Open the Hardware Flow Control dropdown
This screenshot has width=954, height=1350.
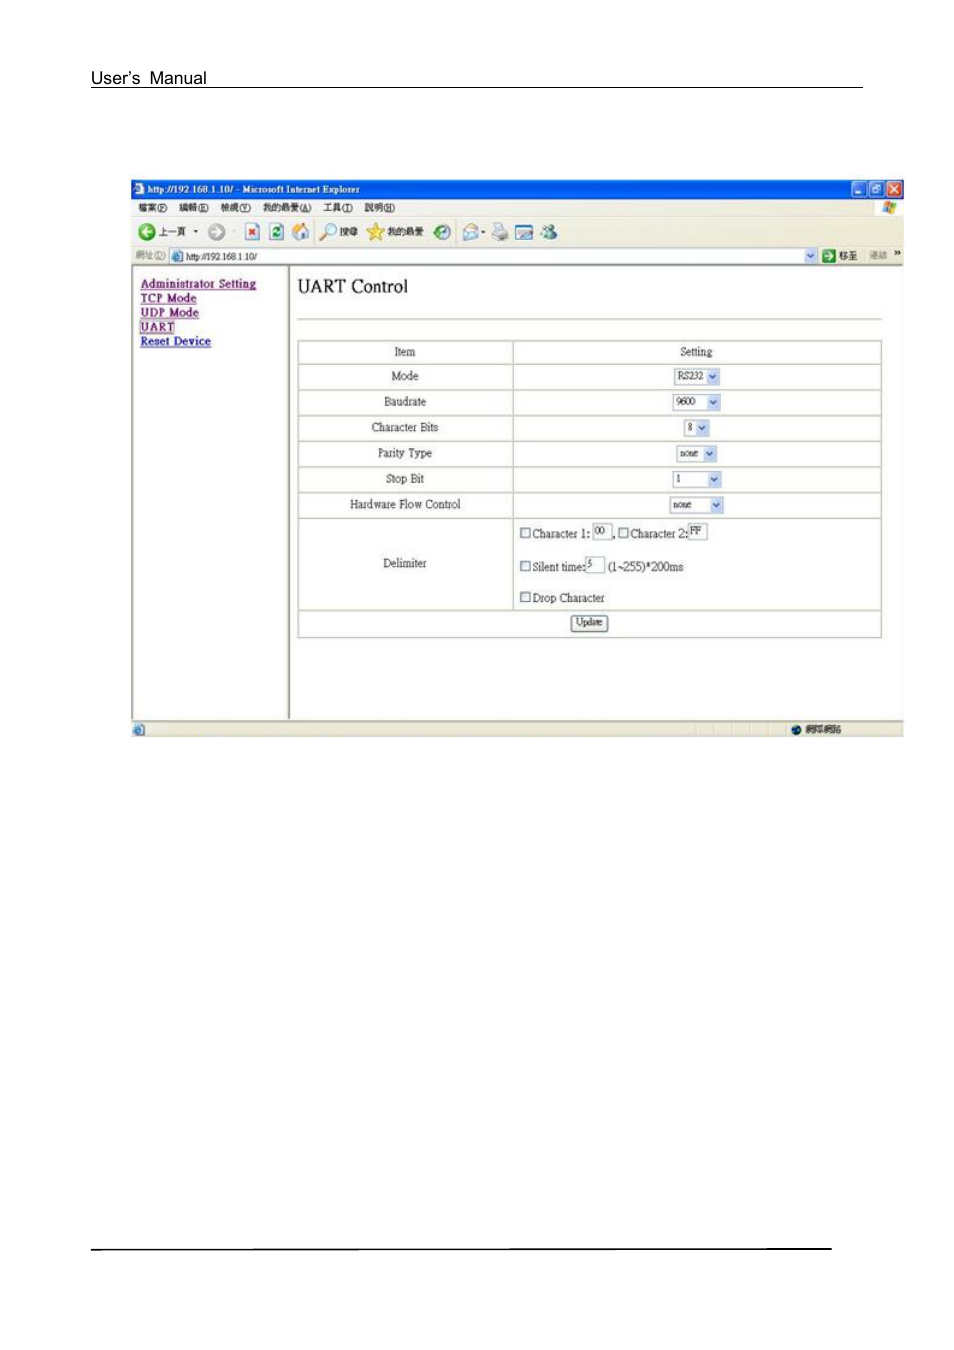point(697,506)
